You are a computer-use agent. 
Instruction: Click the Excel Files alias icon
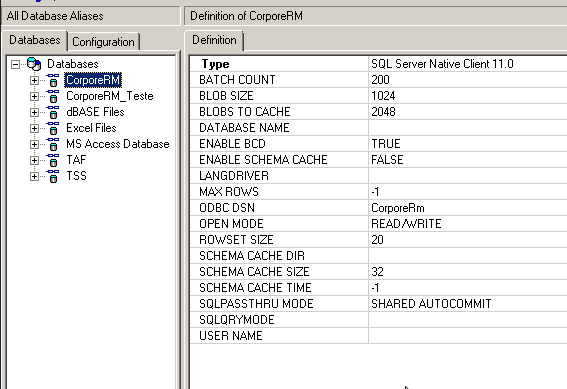click(x=53, y=128)
